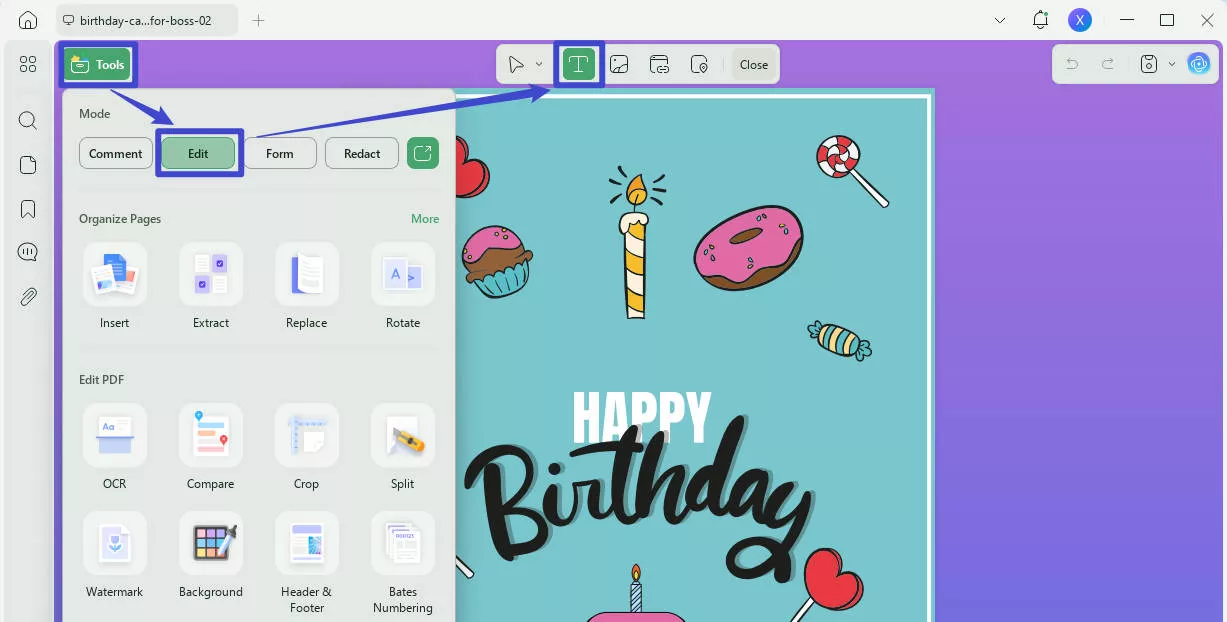
Task: Switch to the birthday-card document tab
Action: (148, 19)
